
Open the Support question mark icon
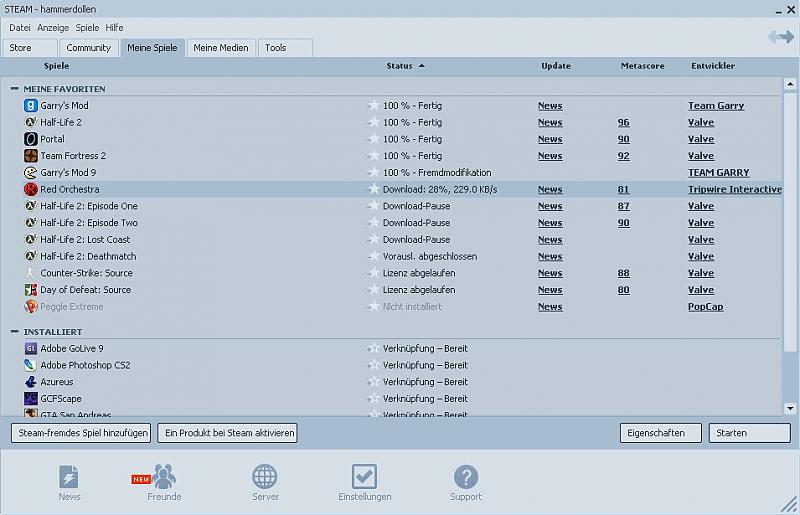point(465,477)
